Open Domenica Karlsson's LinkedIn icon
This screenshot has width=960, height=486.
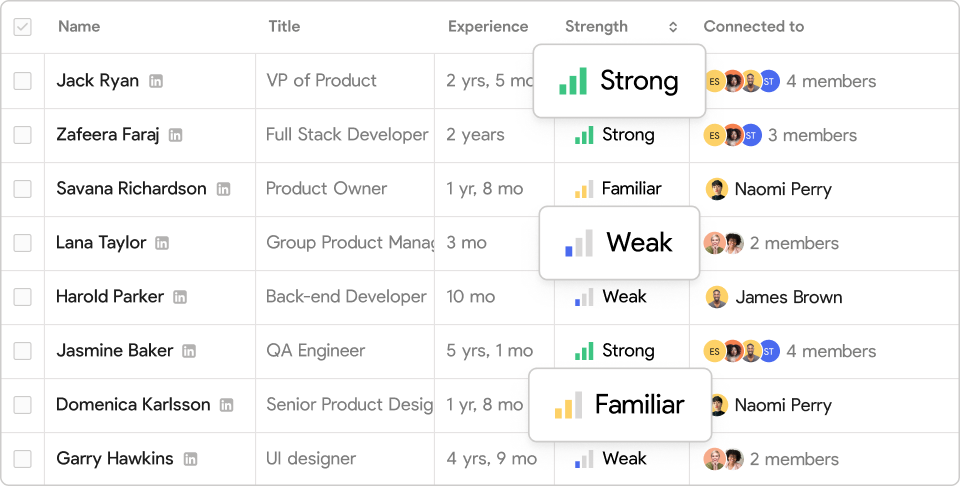(x=227, y=405)
